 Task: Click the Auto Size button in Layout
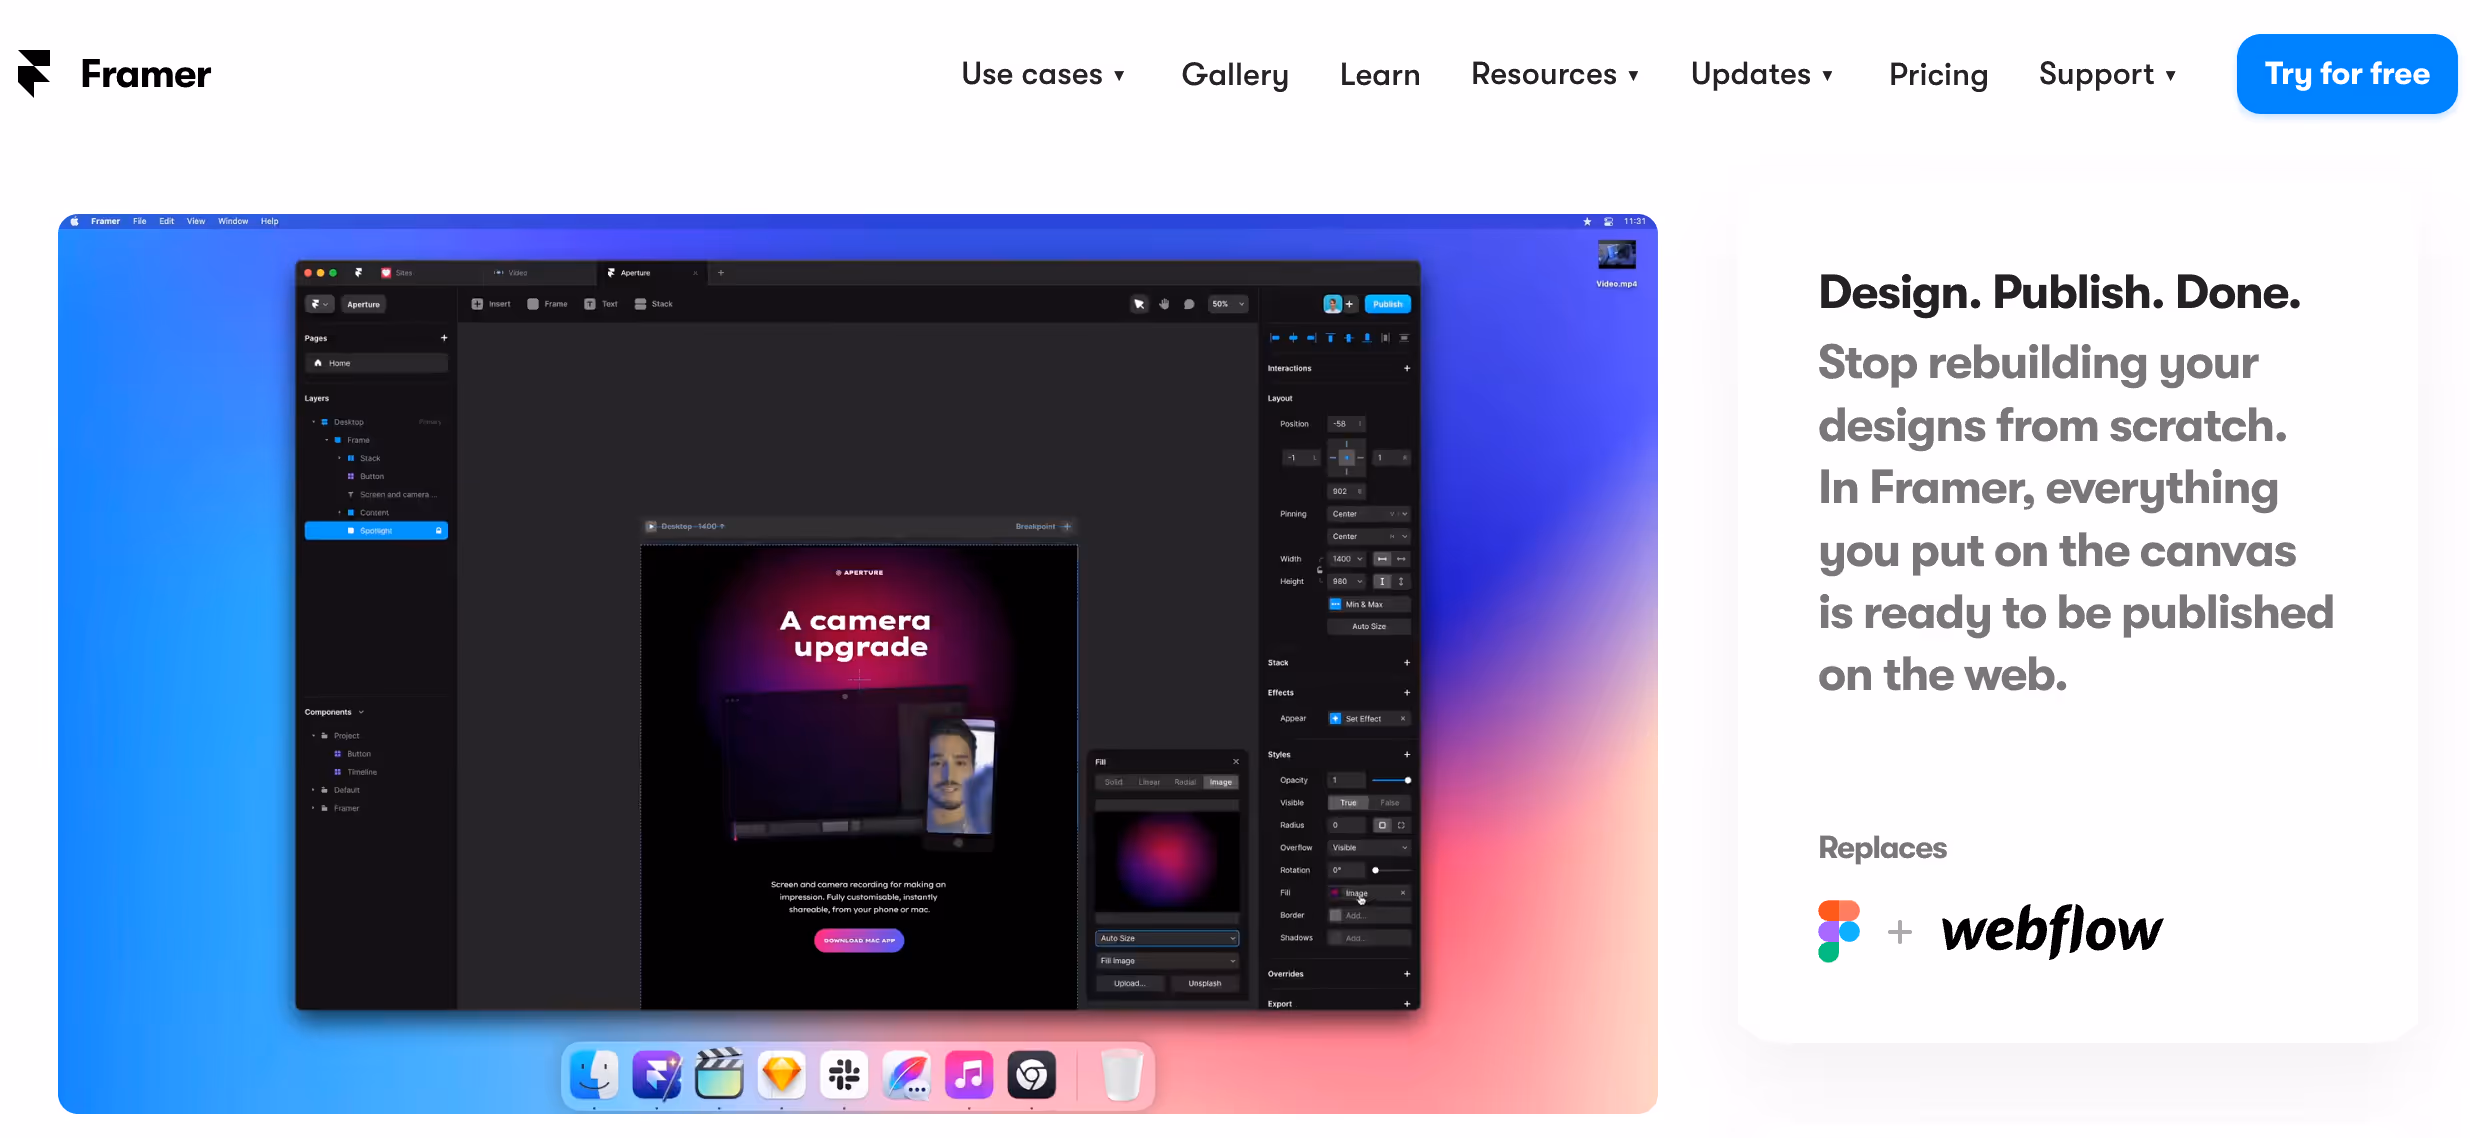(1369, 626)
